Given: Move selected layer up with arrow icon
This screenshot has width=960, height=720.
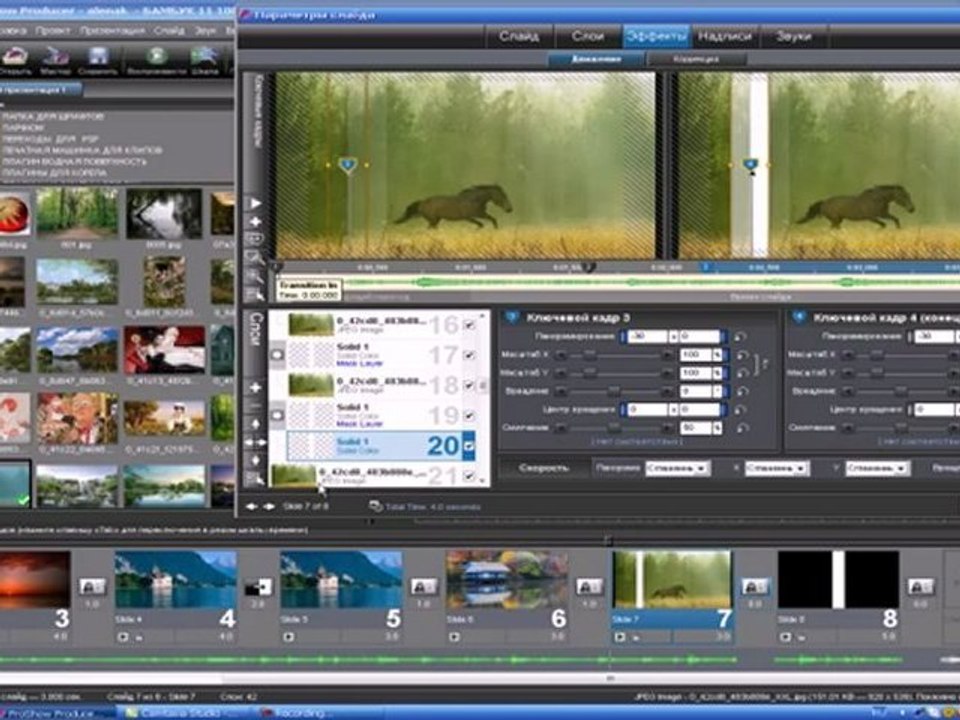Looking at the screenshot, I should pos(255,424).
